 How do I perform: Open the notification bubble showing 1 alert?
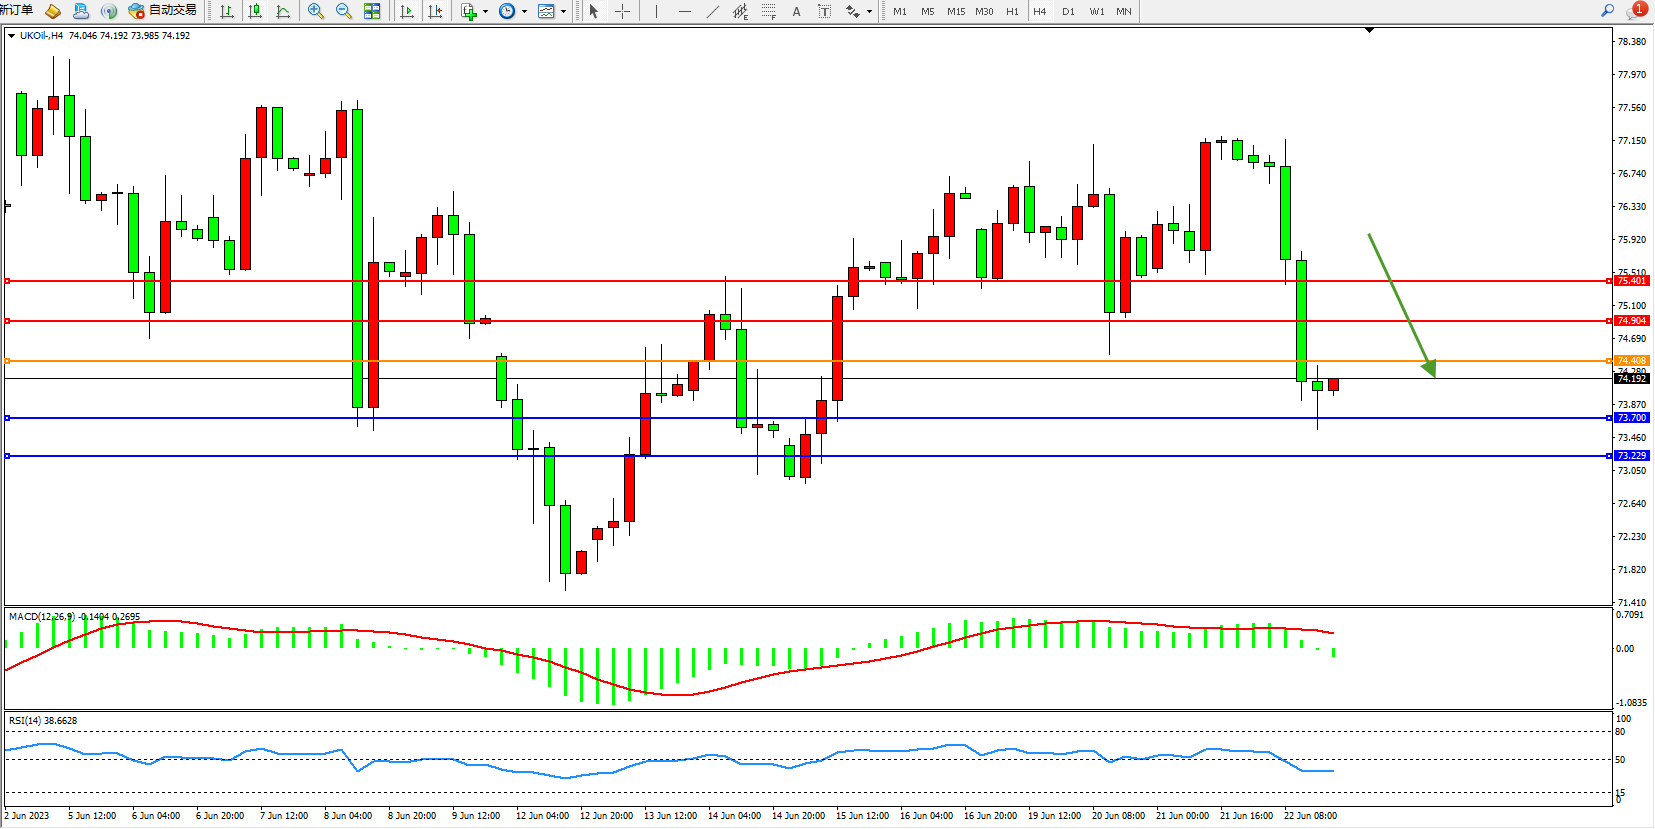click(1637, 10)
